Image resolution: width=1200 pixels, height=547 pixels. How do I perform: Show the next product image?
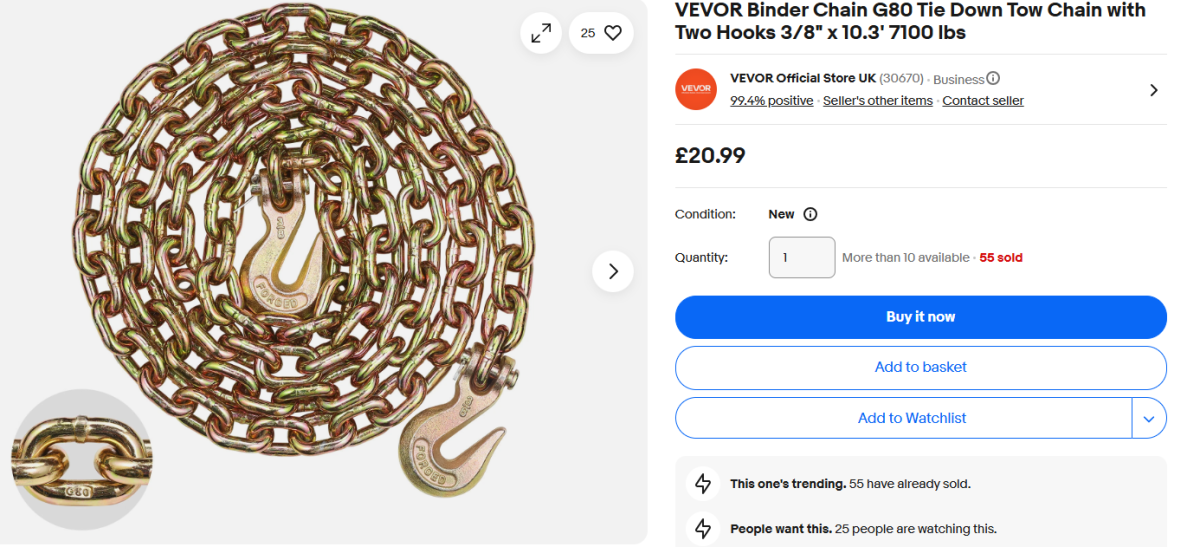[x=613, y=271]
